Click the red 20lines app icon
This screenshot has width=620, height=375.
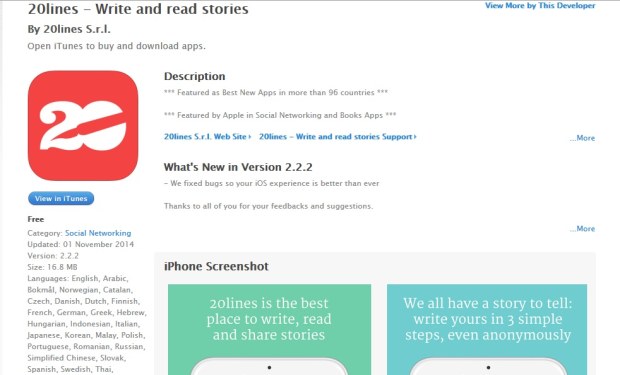pyautogui.click(x=83, y=126)
